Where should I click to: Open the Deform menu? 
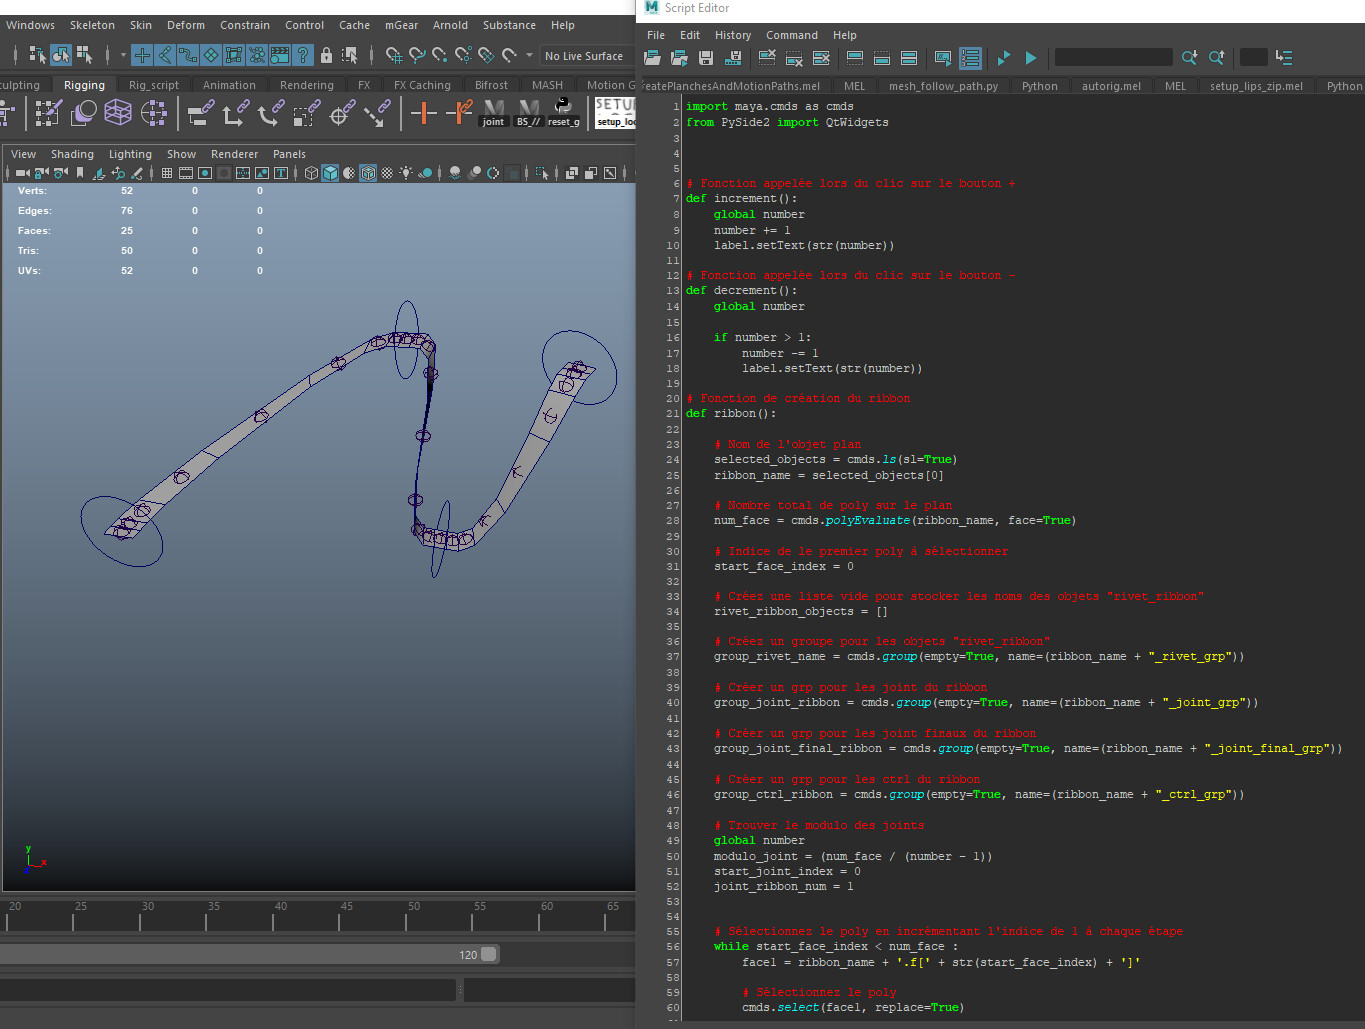click(x=185, y=25)
